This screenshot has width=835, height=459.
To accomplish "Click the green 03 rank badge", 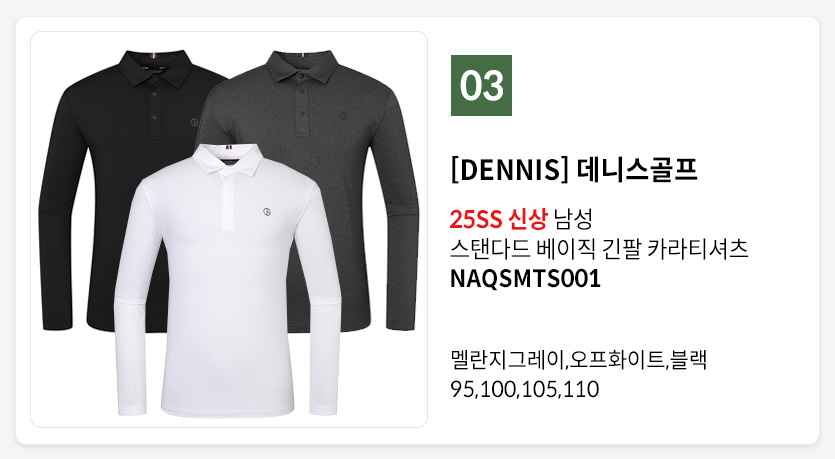I will tap(481, 85).
